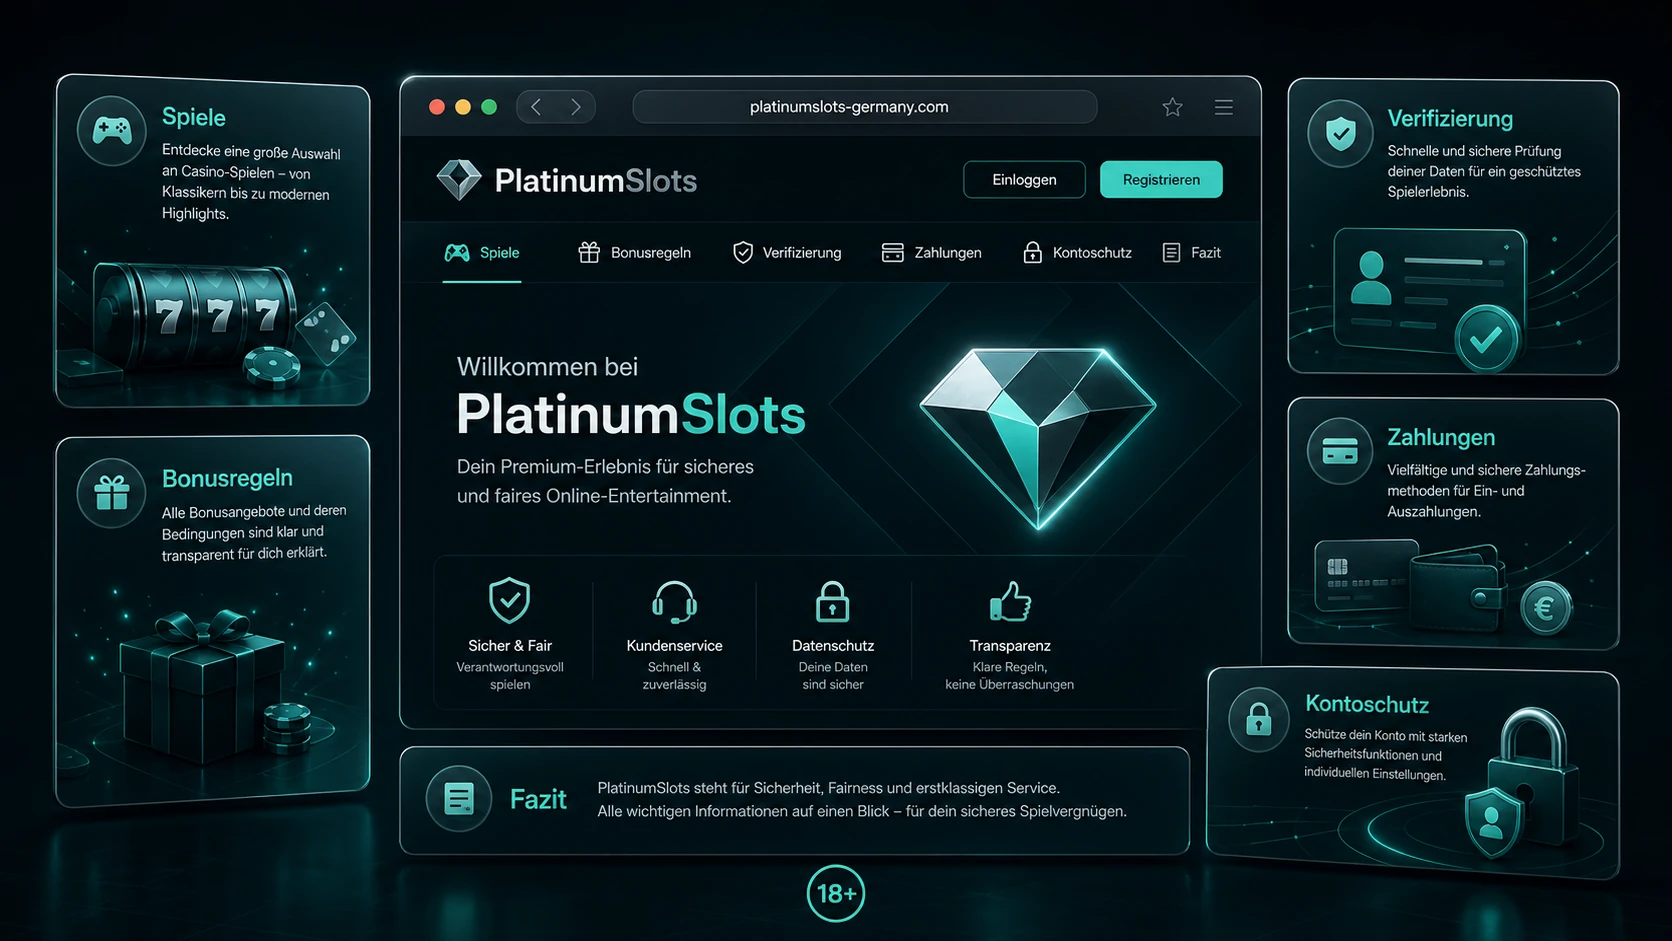Click the Zahlungen card heading
The height and width of the screenshot is (941, 1672).
point(1441,437)
